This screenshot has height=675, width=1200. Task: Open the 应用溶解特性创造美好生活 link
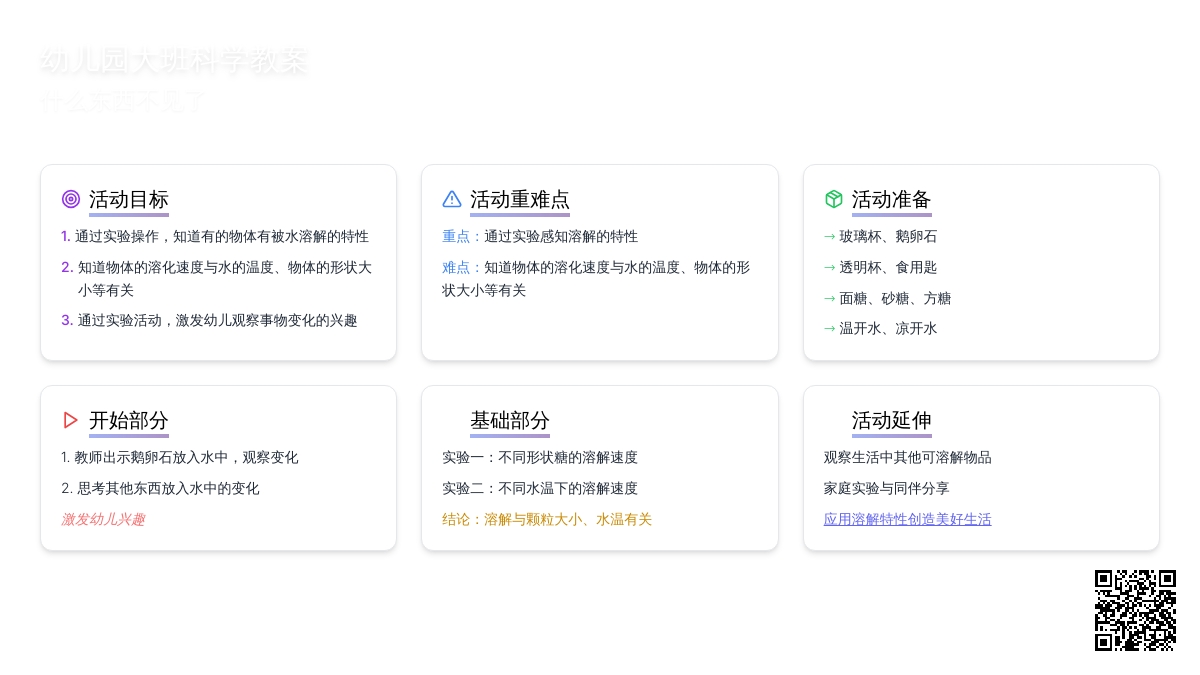click(x=908, y=519)
